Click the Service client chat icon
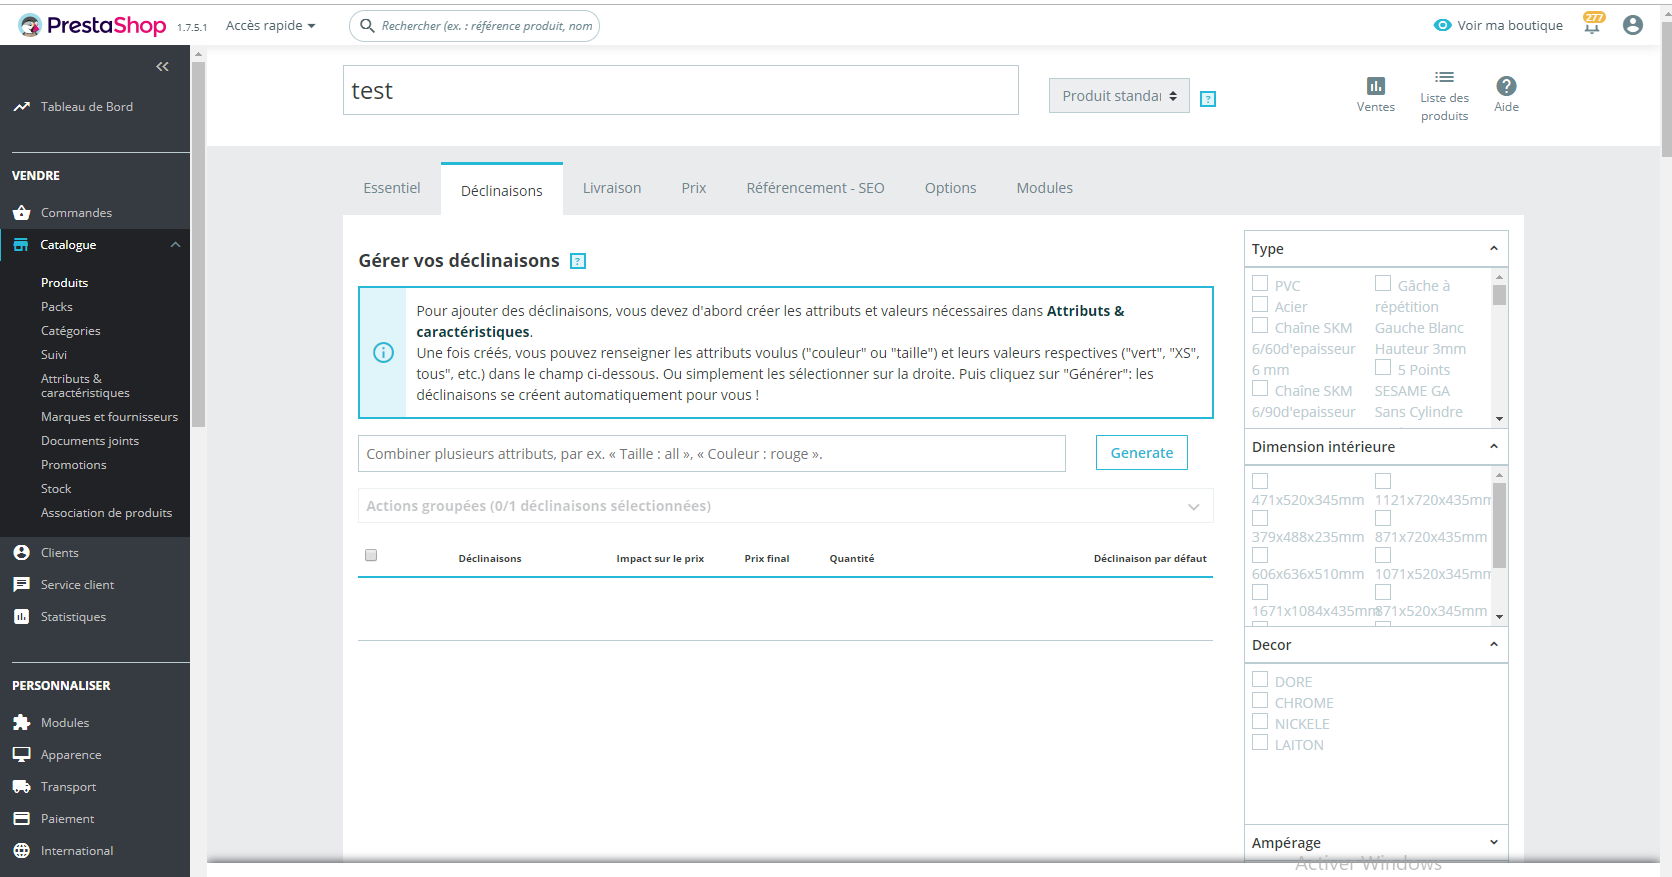Viewport: 1672px width, 877px height. (x=21, y=584)
